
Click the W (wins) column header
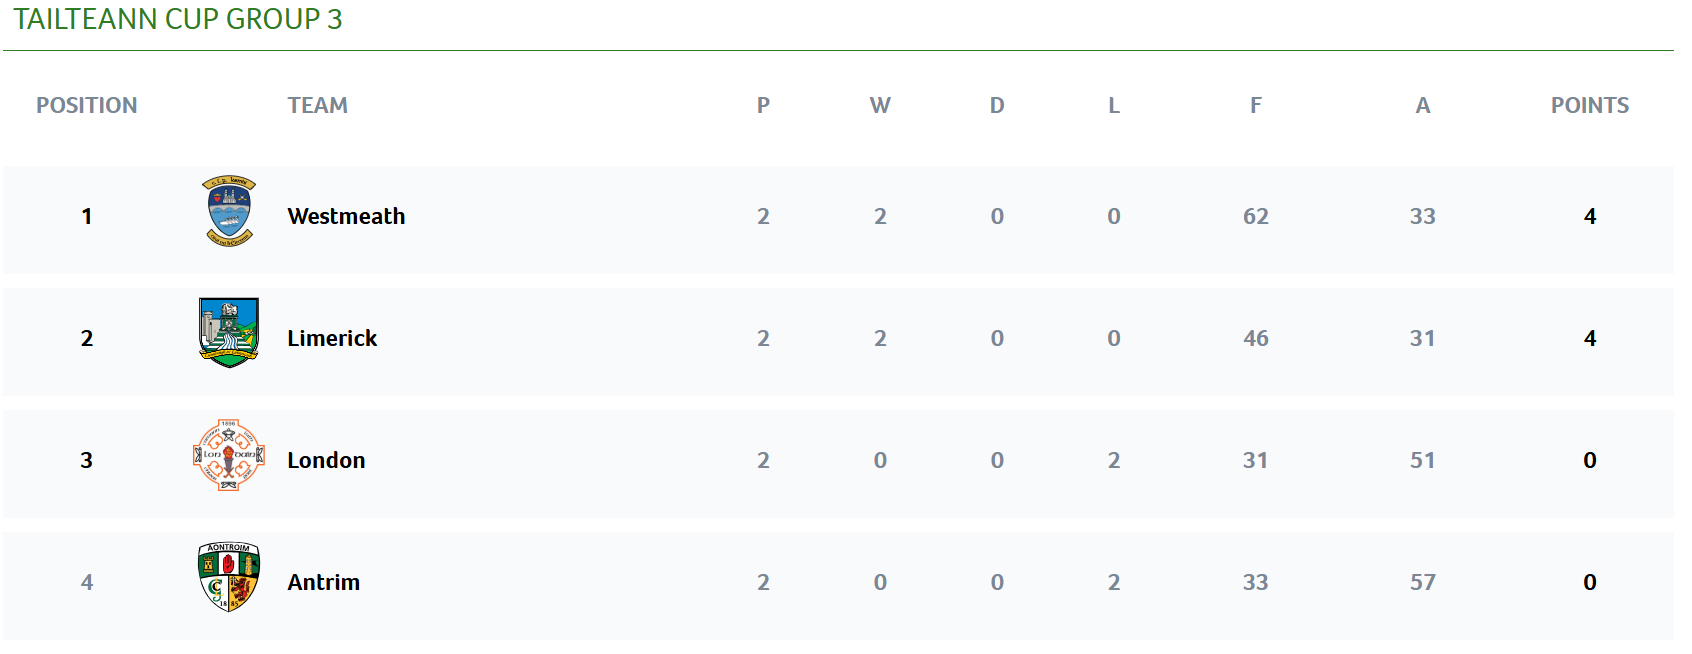tap(880, 105)
